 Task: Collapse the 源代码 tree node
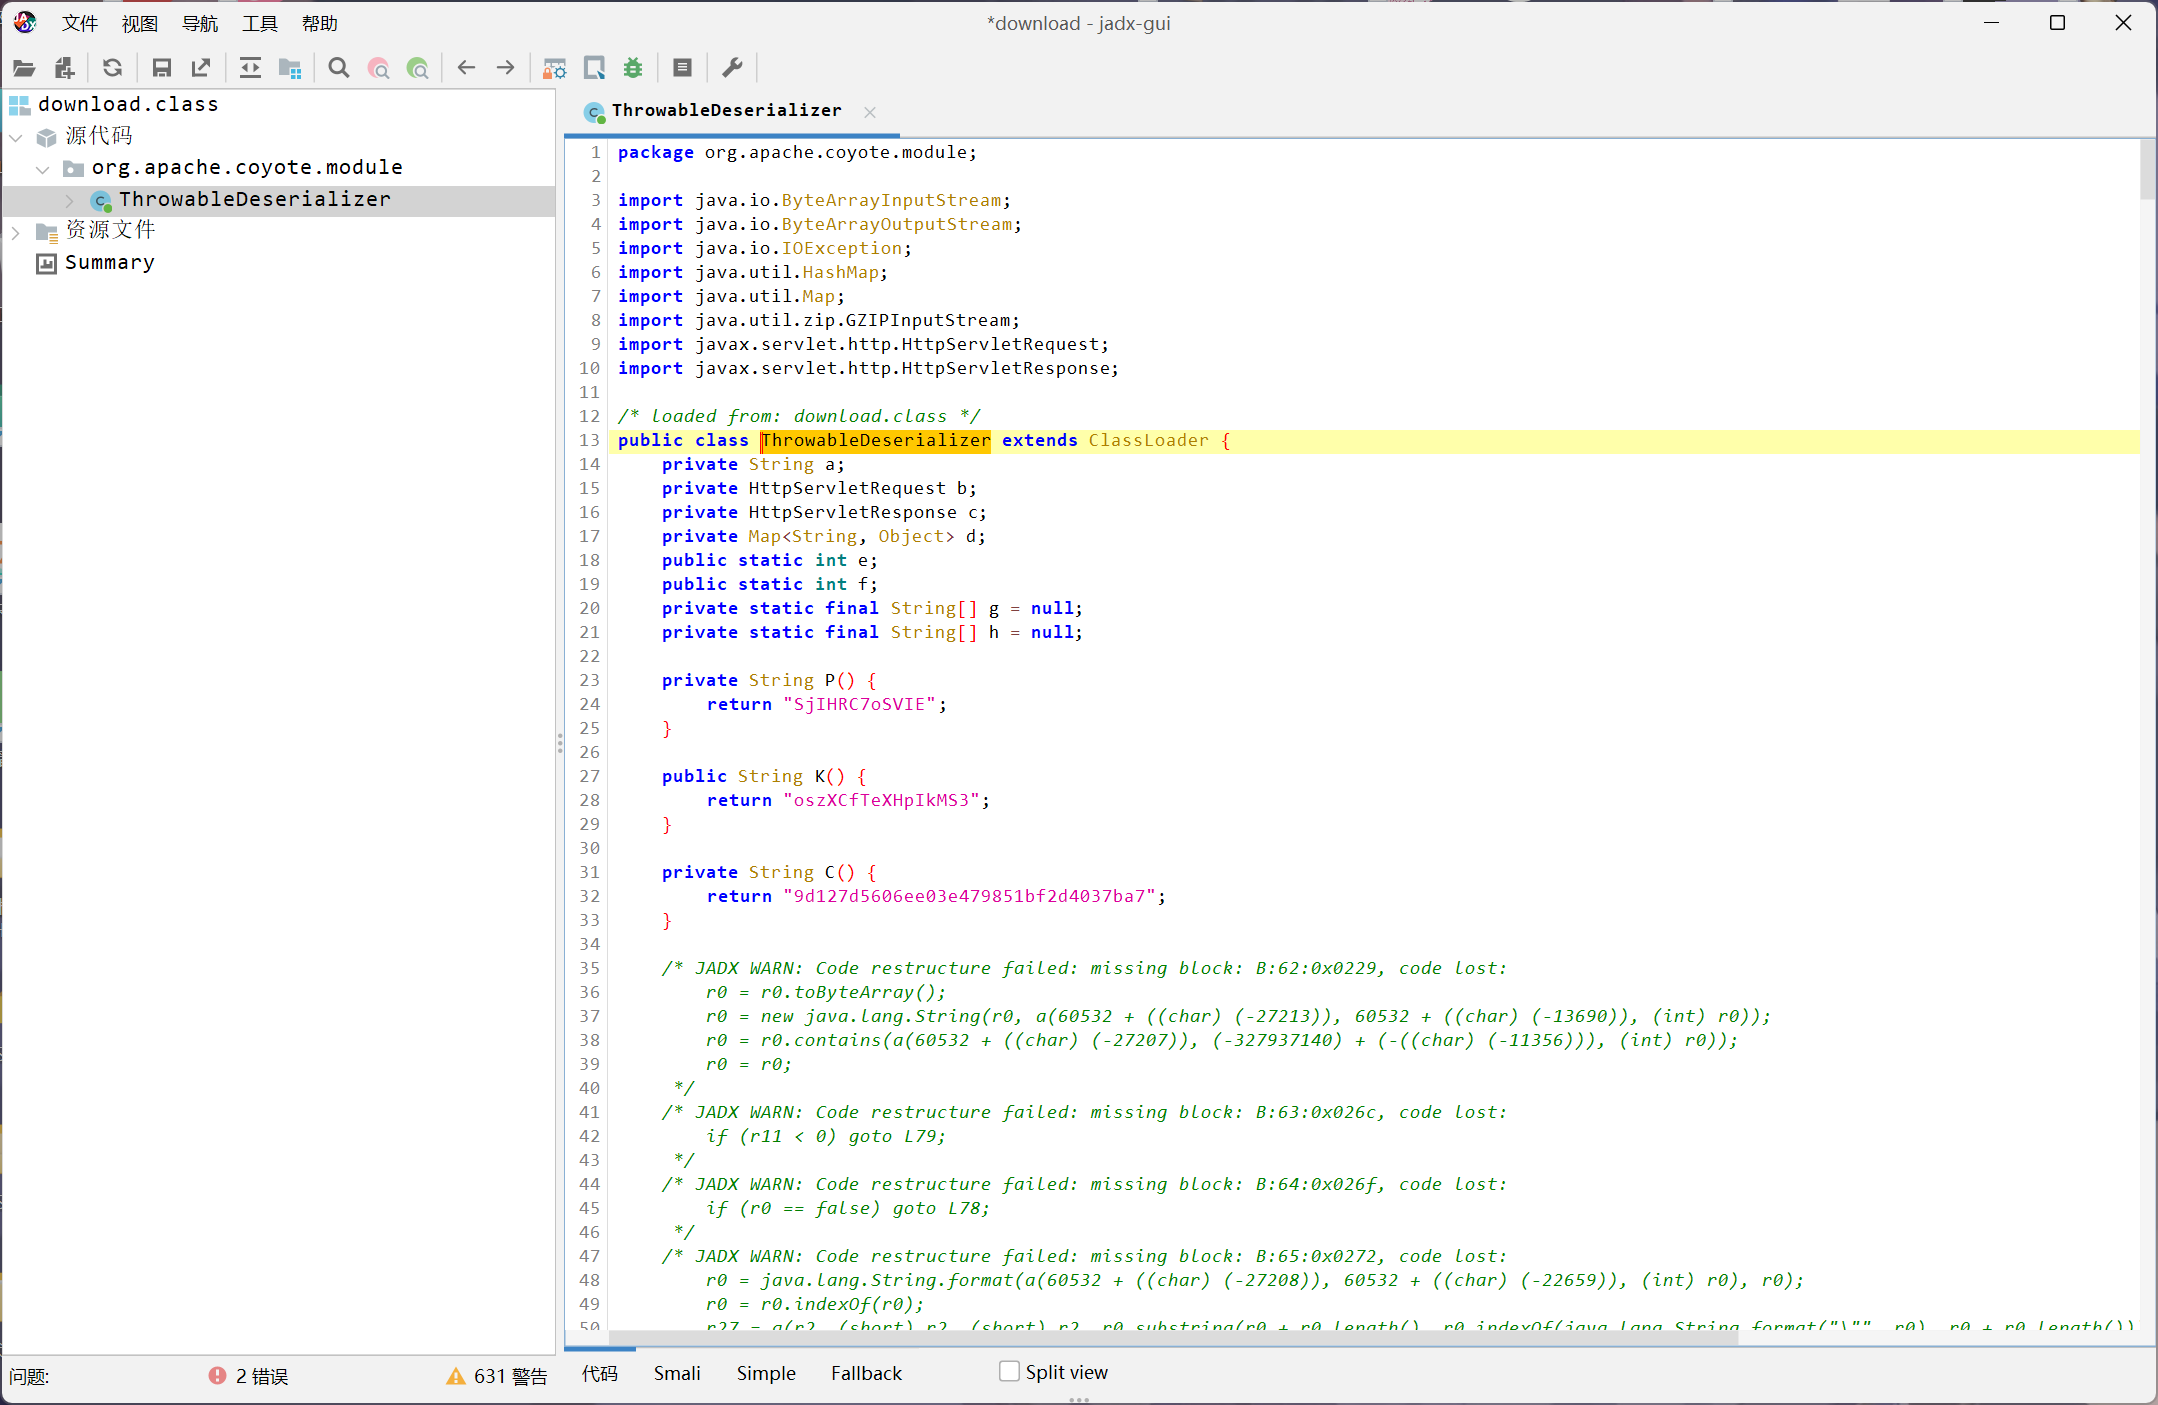(16, 137)
